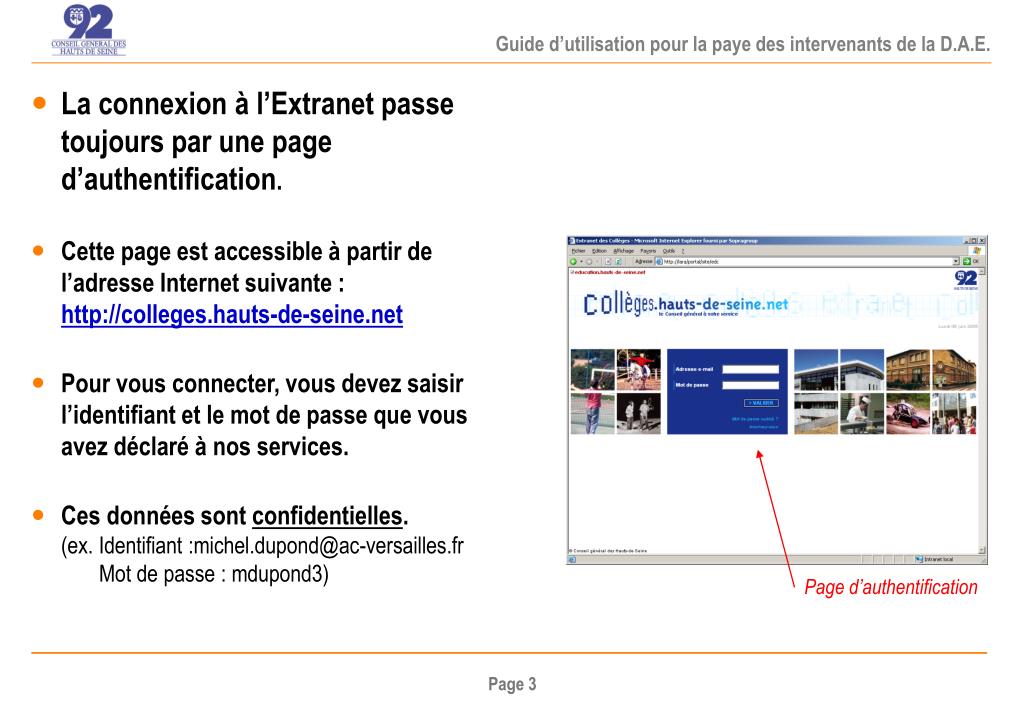Select the chef in white hat photo thumbnail
This screenshot has height=708, width=1023.
pos(862,413)
